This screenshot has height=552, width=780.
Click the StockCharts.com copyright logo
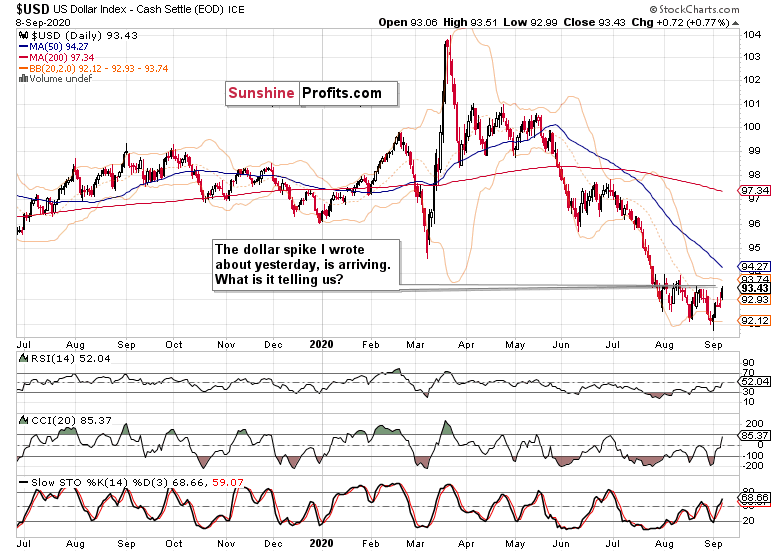[694, 9]
